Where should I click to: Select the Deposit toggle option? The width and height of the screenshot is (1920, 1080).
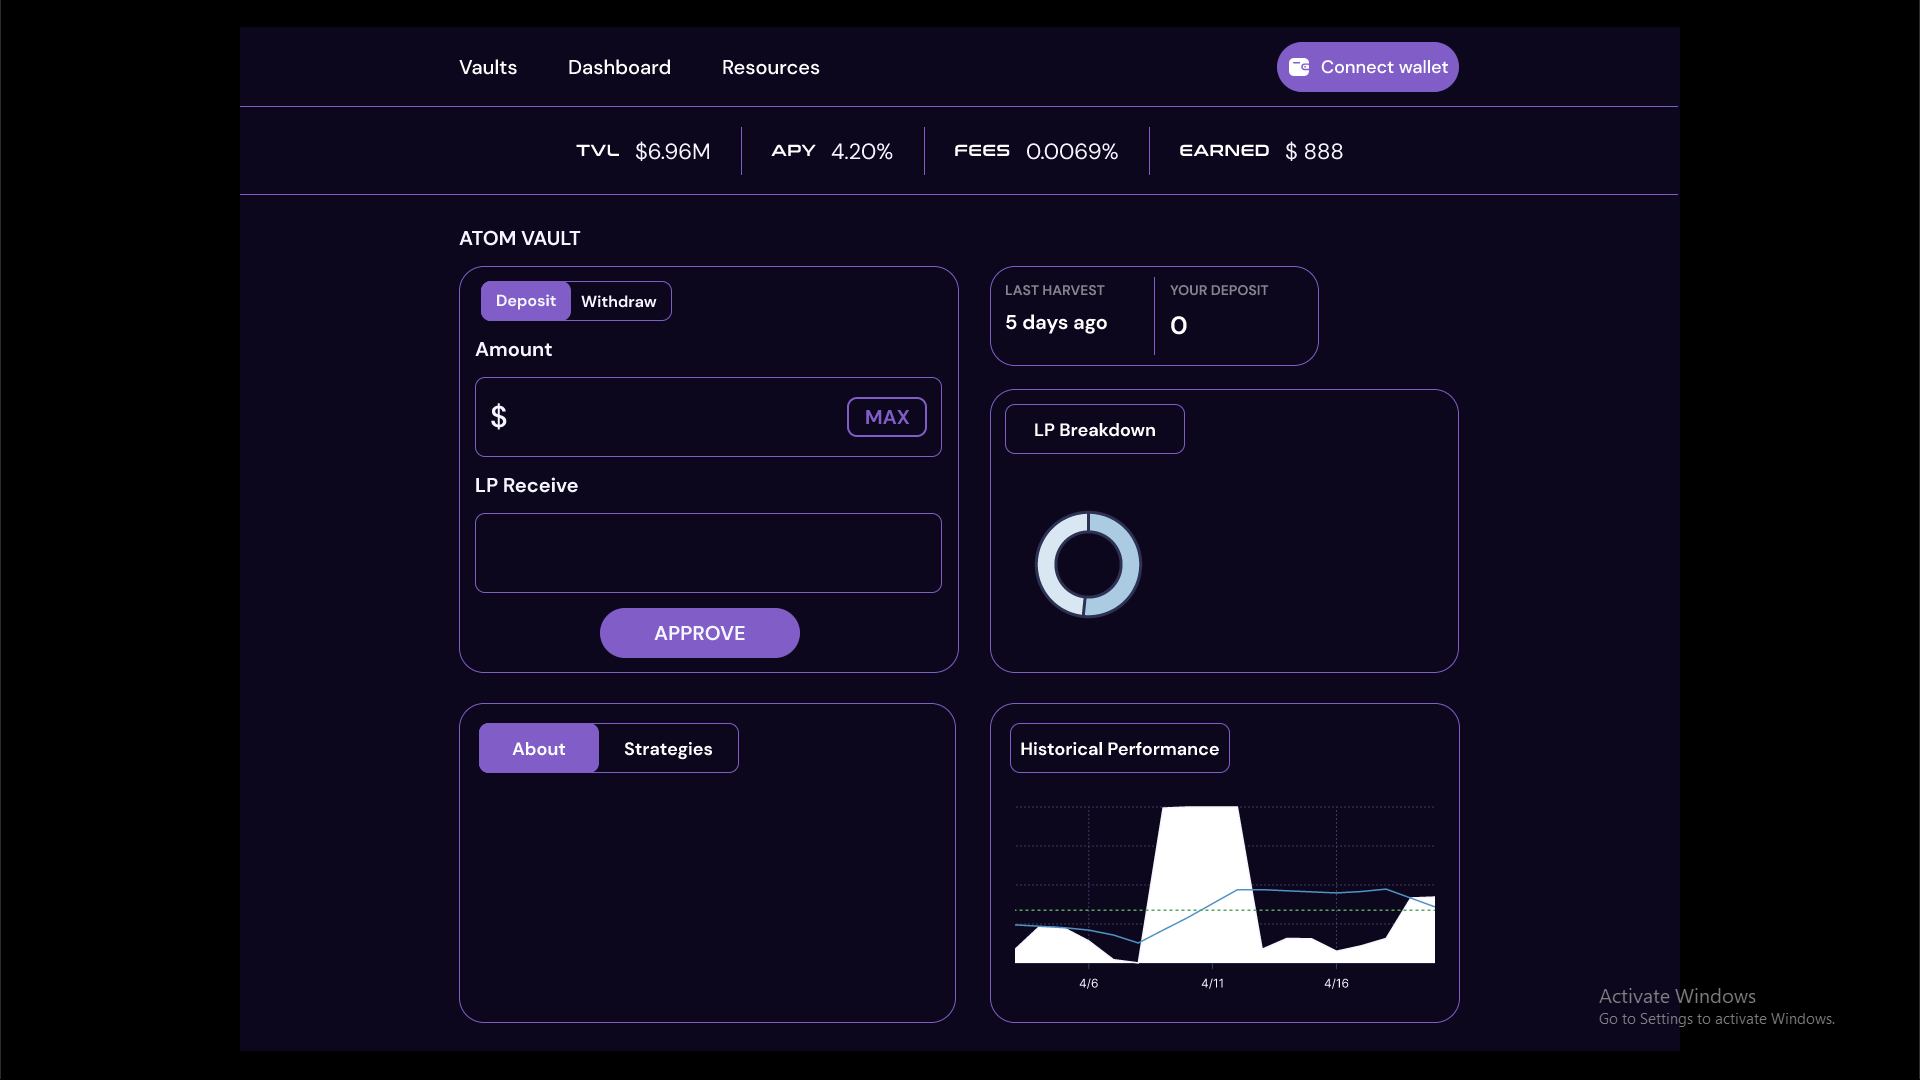click(525, 301)
